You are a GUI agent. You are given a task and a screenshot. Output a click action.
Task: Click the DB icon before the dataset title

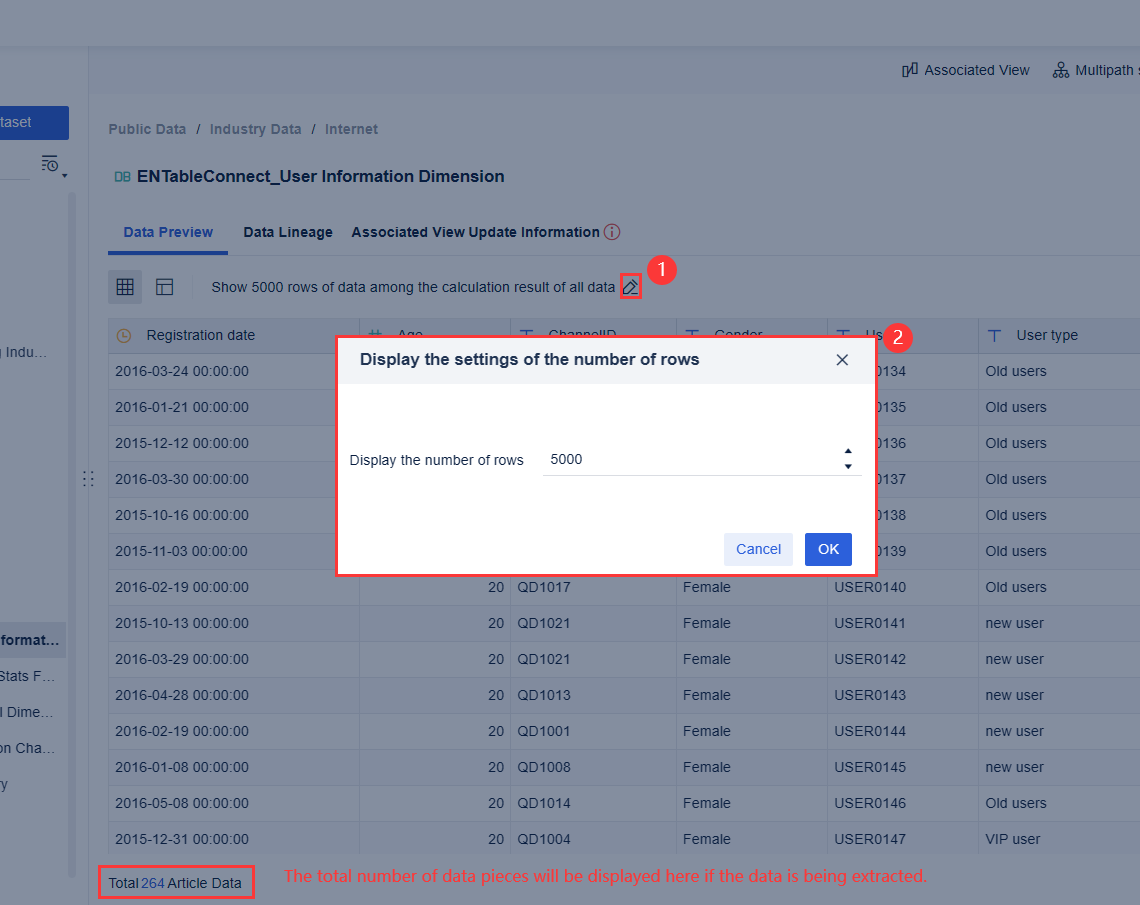pos(122,177)
